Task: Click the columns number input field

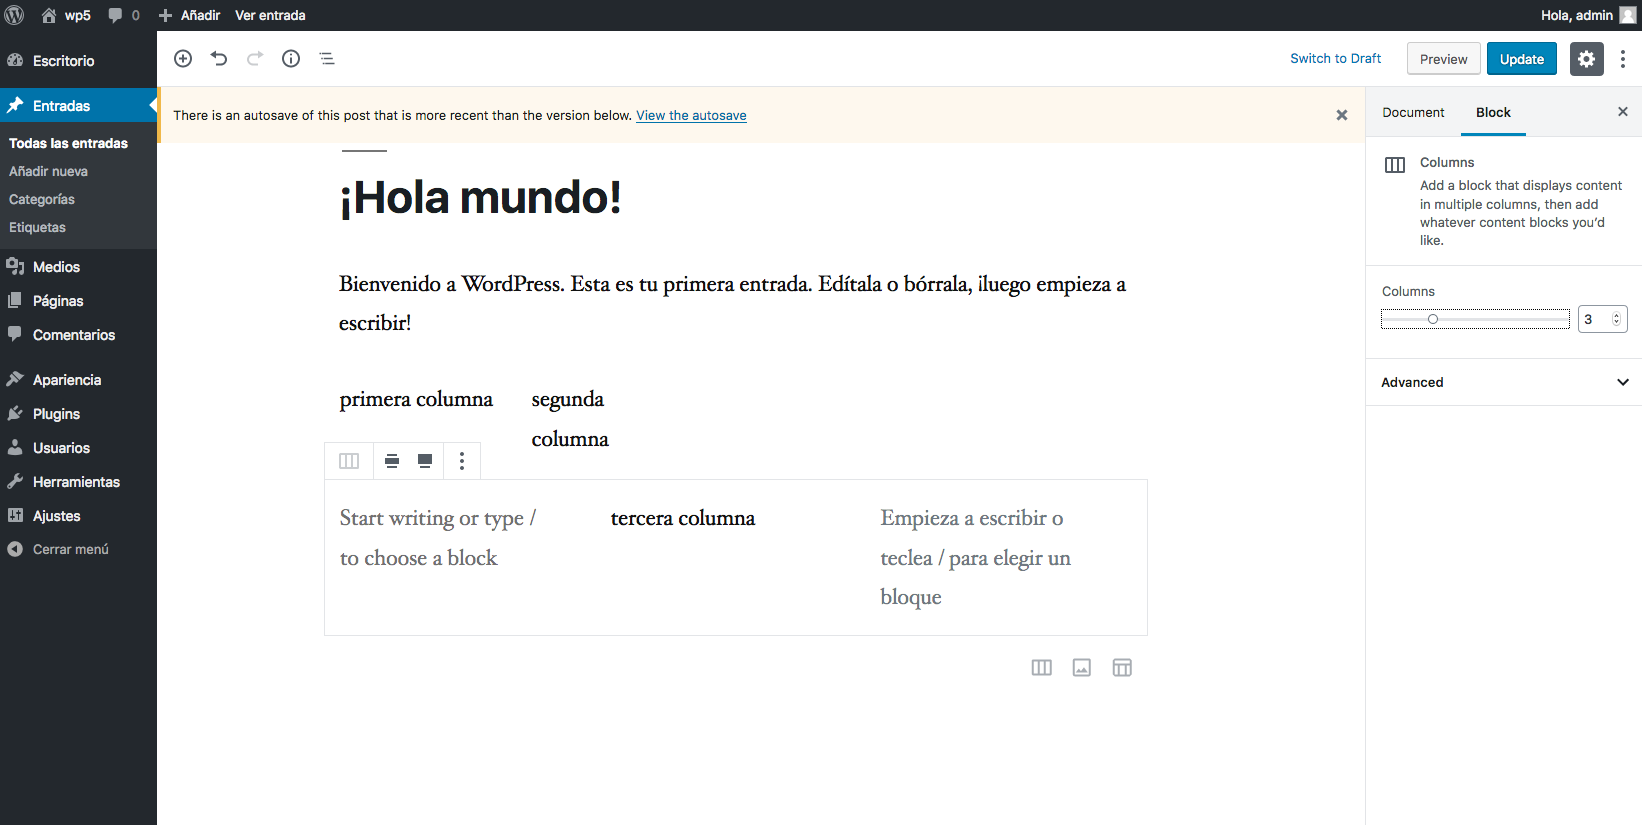Action: coord(1594,319)
